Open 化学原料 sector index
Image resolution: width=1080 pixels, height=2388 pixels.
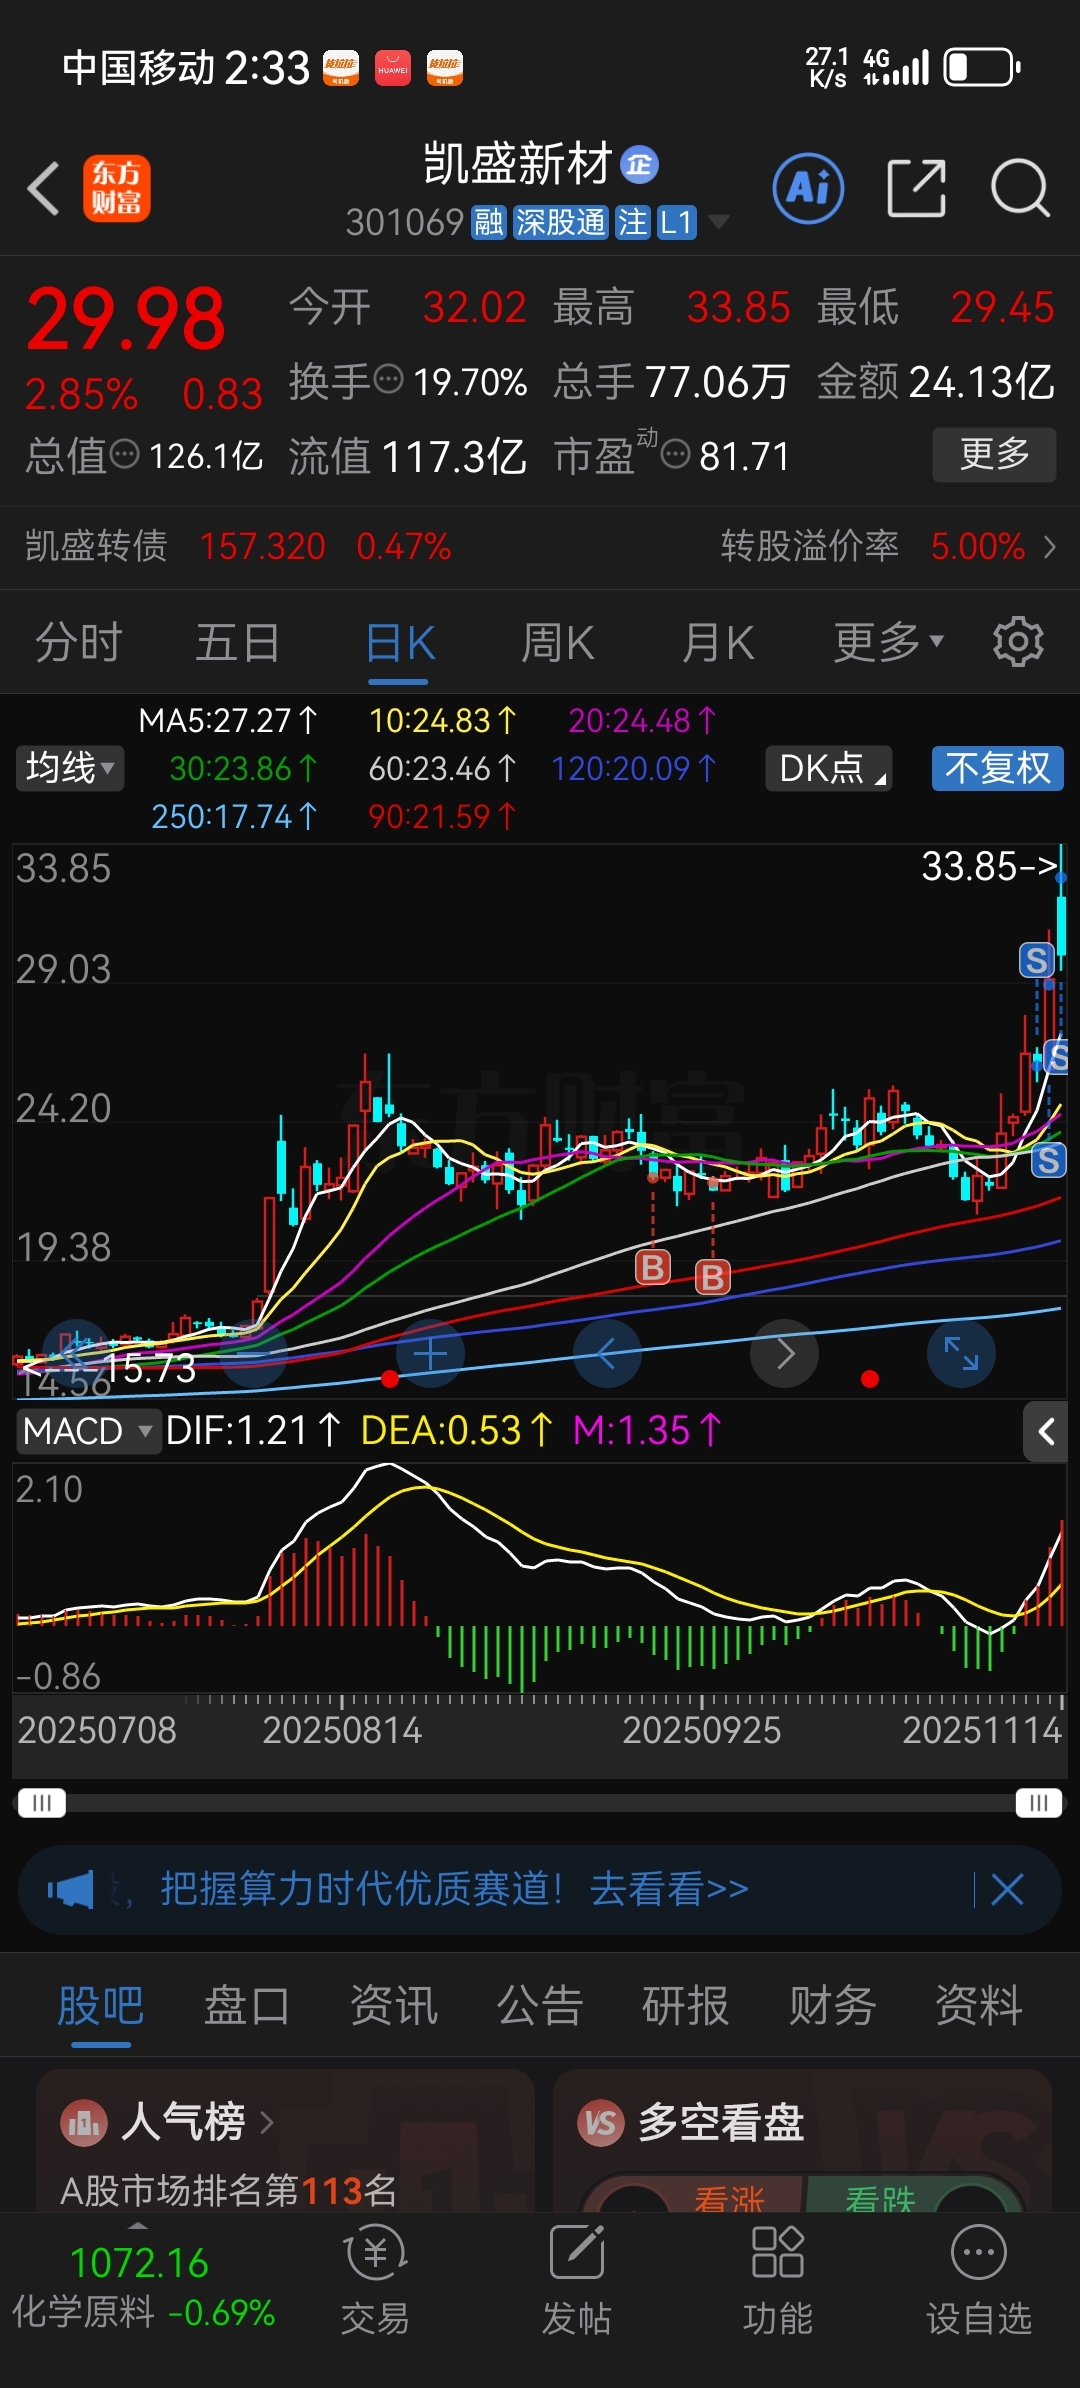point(143,2288)
